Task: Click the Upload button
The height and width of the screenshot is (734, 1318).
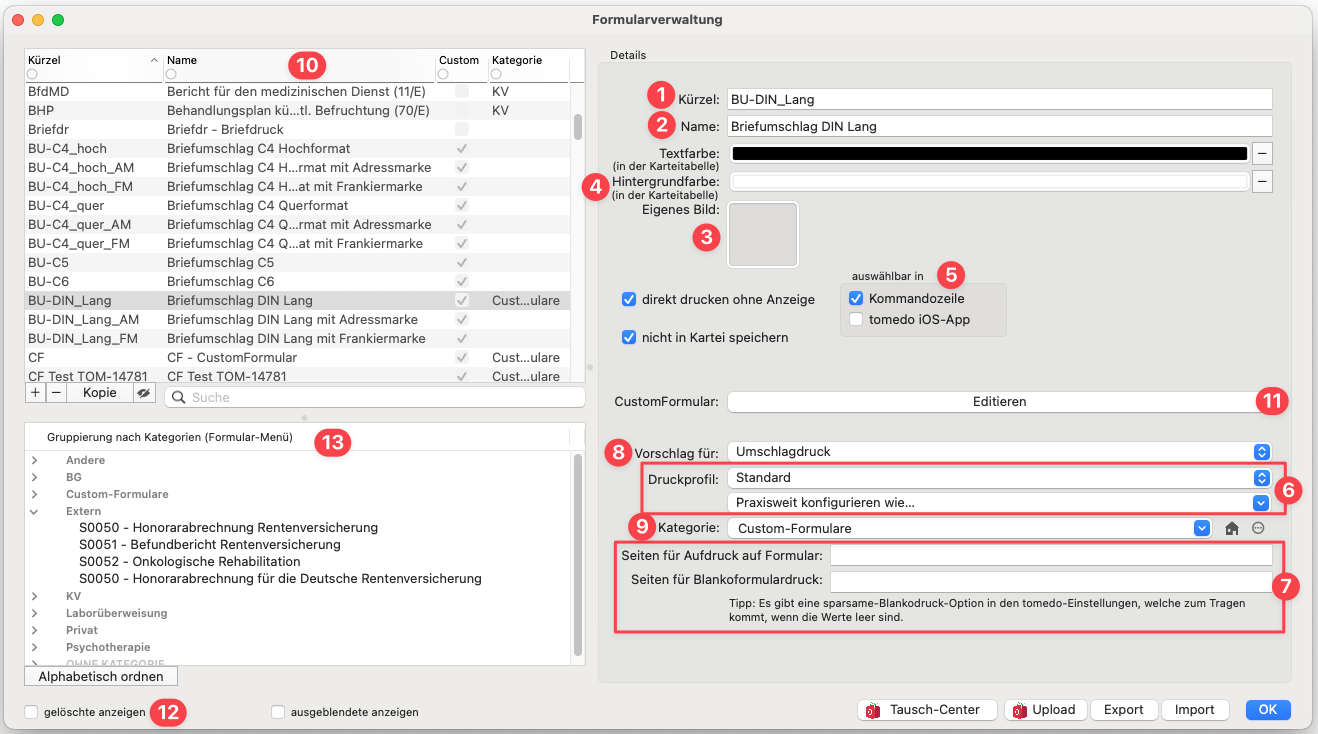Action: tap(1045, 710)
